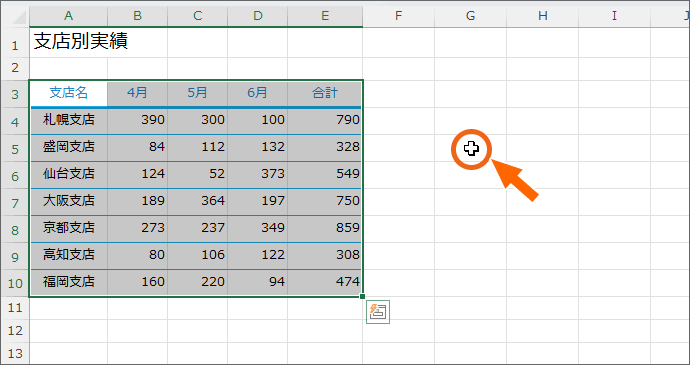Click the 4月 header cell
The height and width of the screenshot is (365, 690).
click(137, 93)
